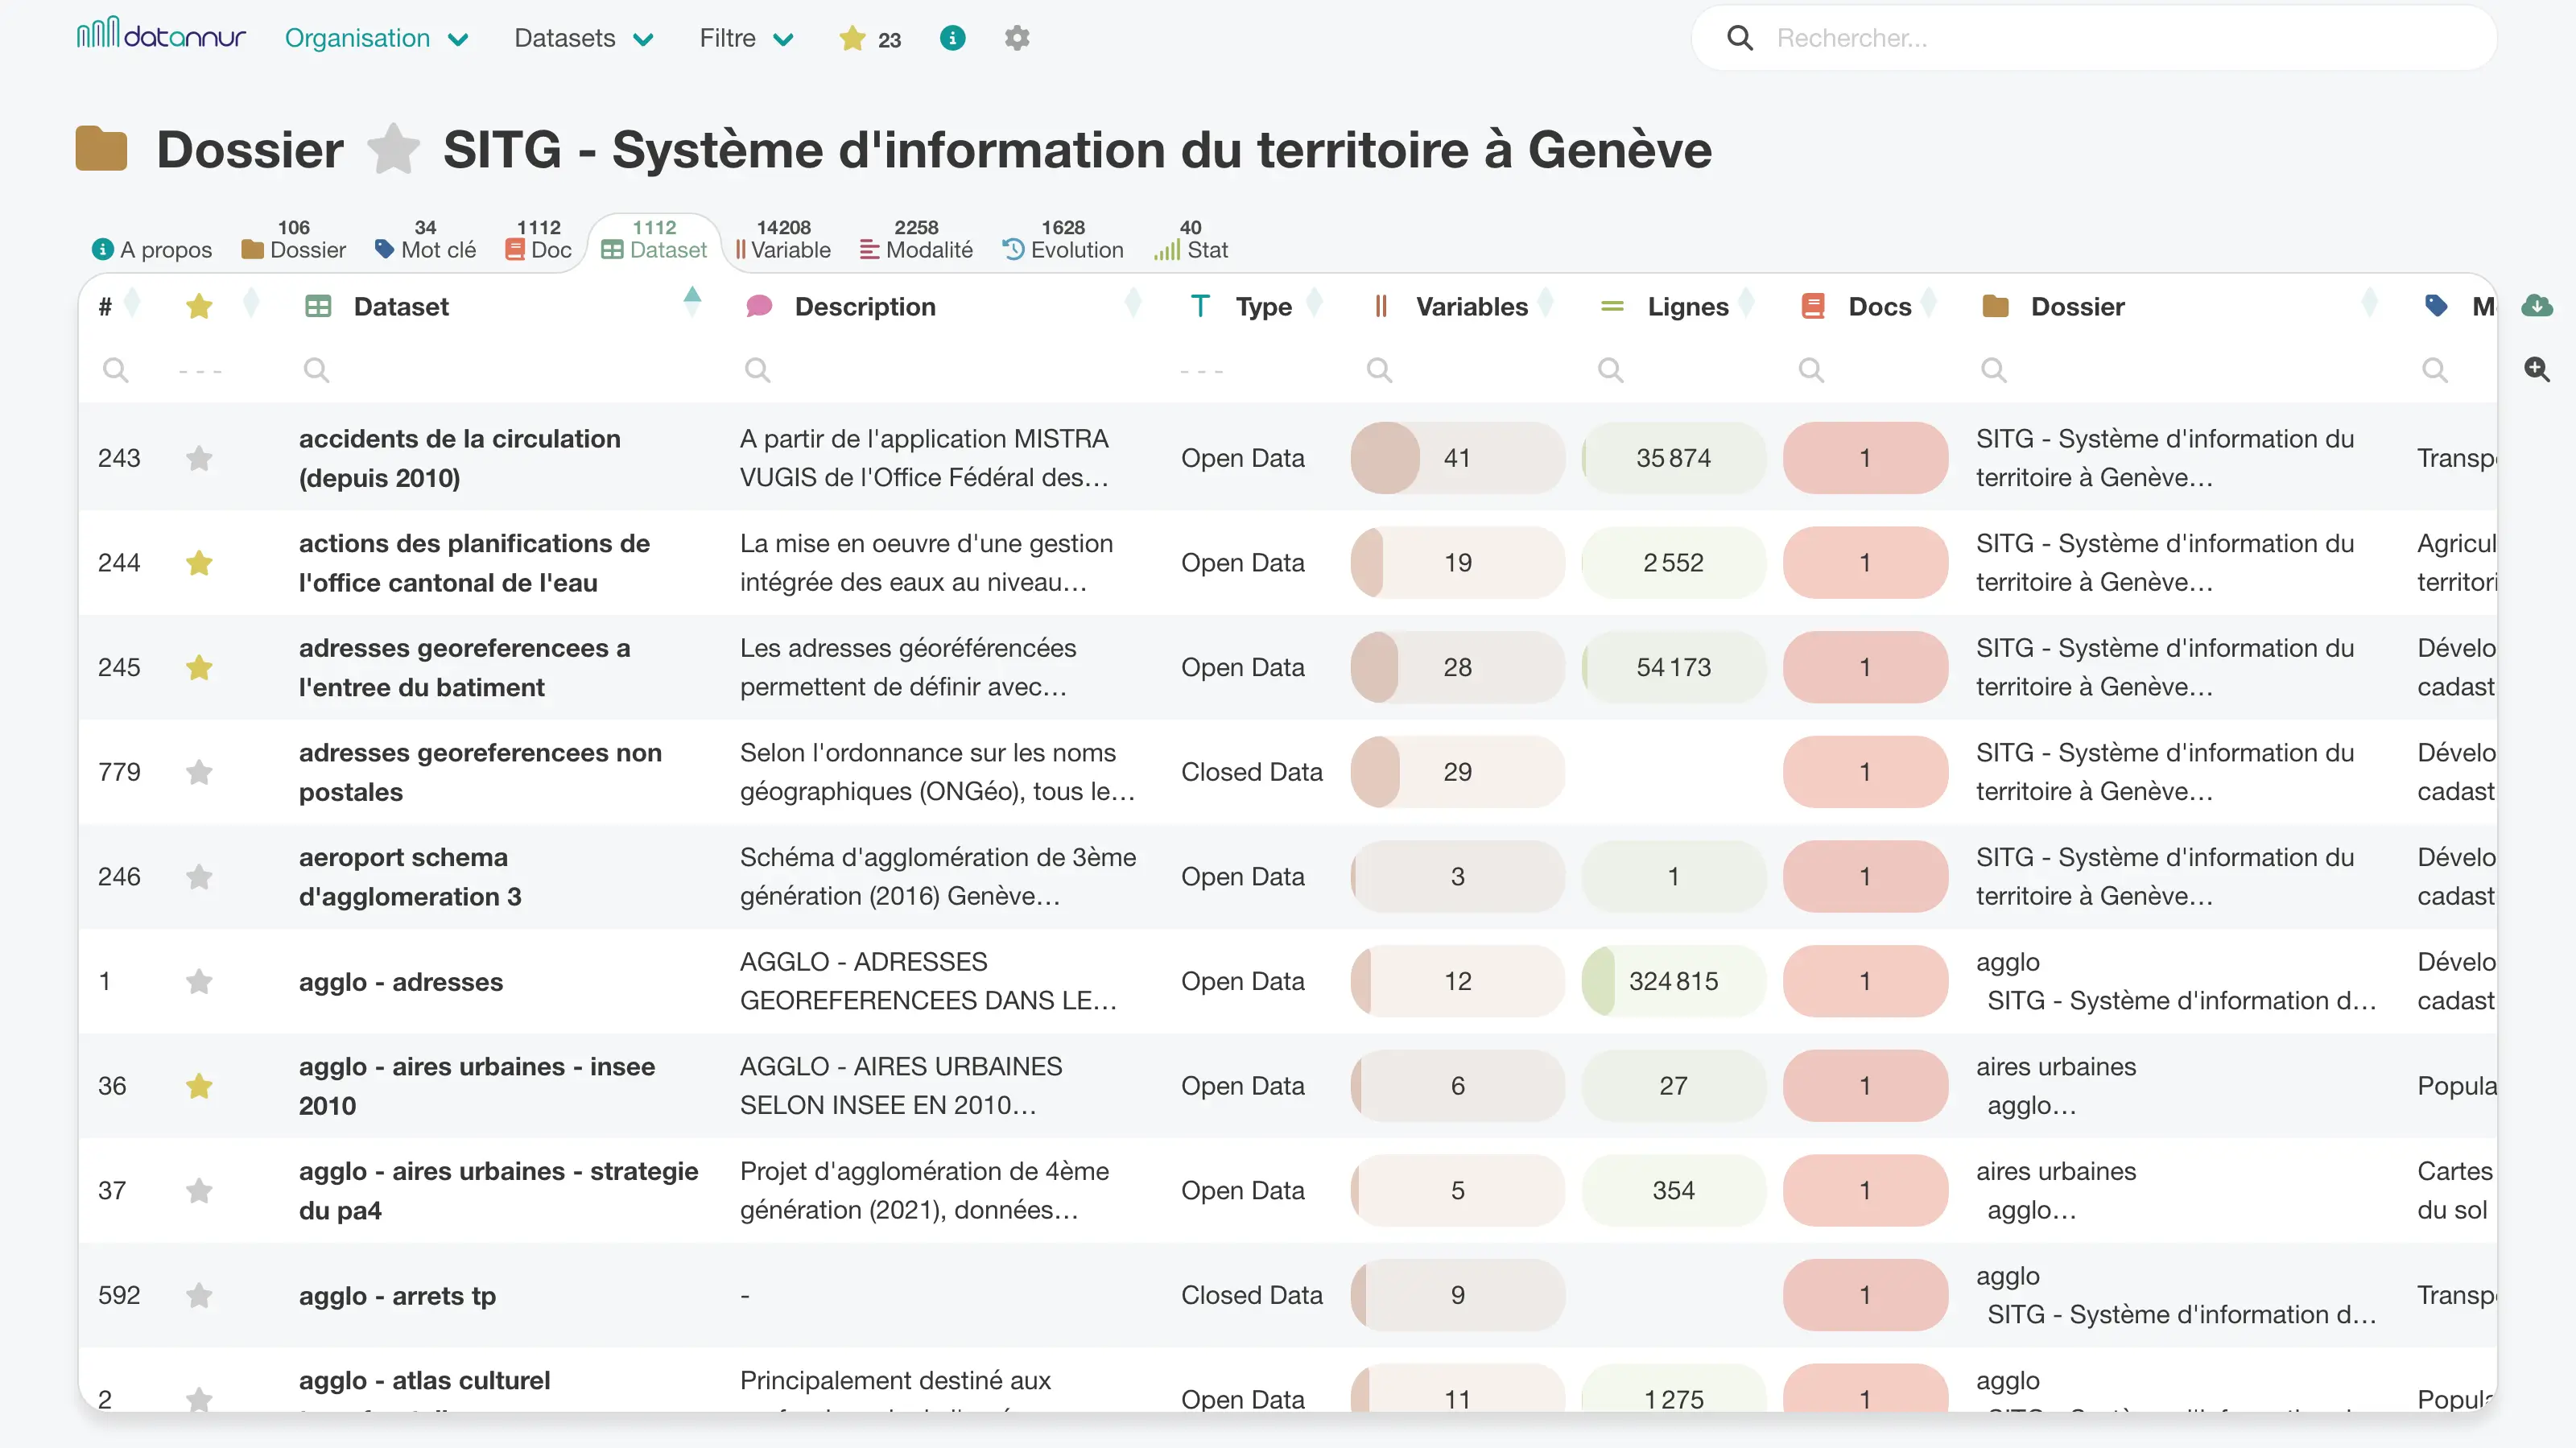The width and height of the screenshot is (2576, 1448).
Task: Click search icon under the tag column
Action: pos(2434,370)
